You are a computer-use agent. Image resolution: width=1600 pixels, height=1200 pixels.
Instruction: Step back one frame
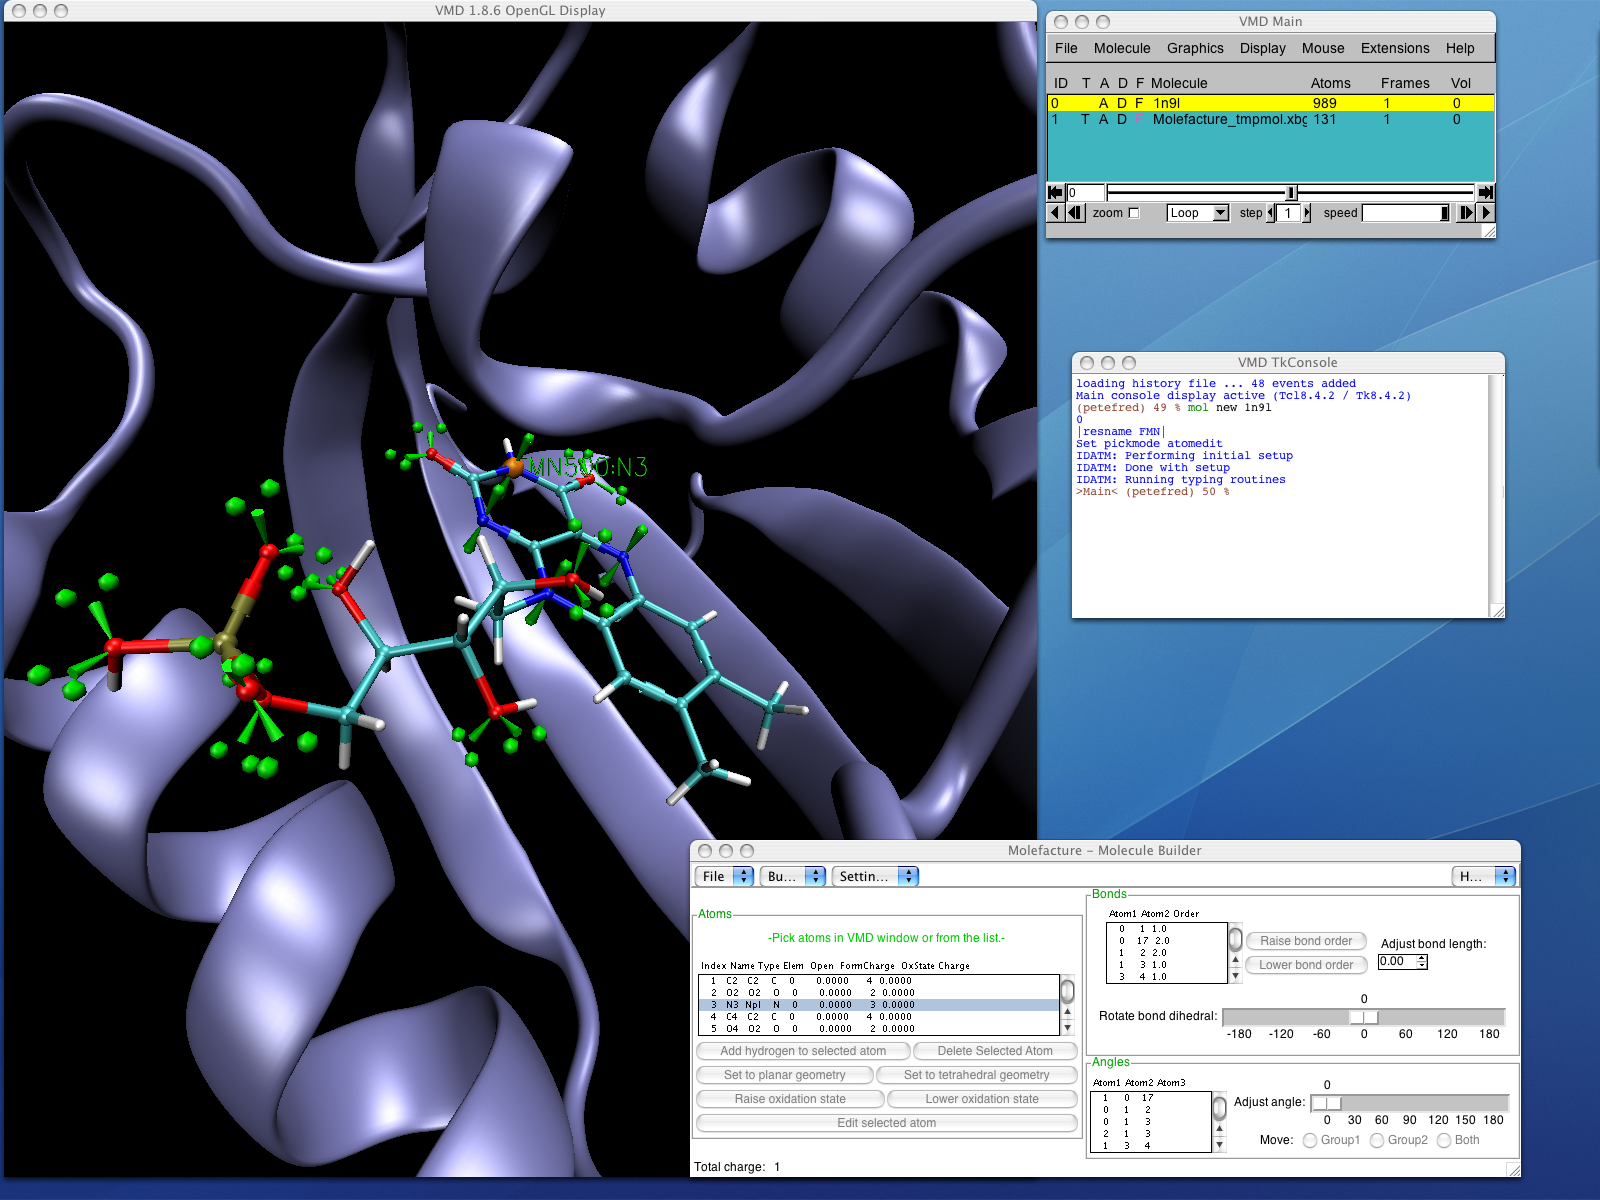(x=1075, y=213)
